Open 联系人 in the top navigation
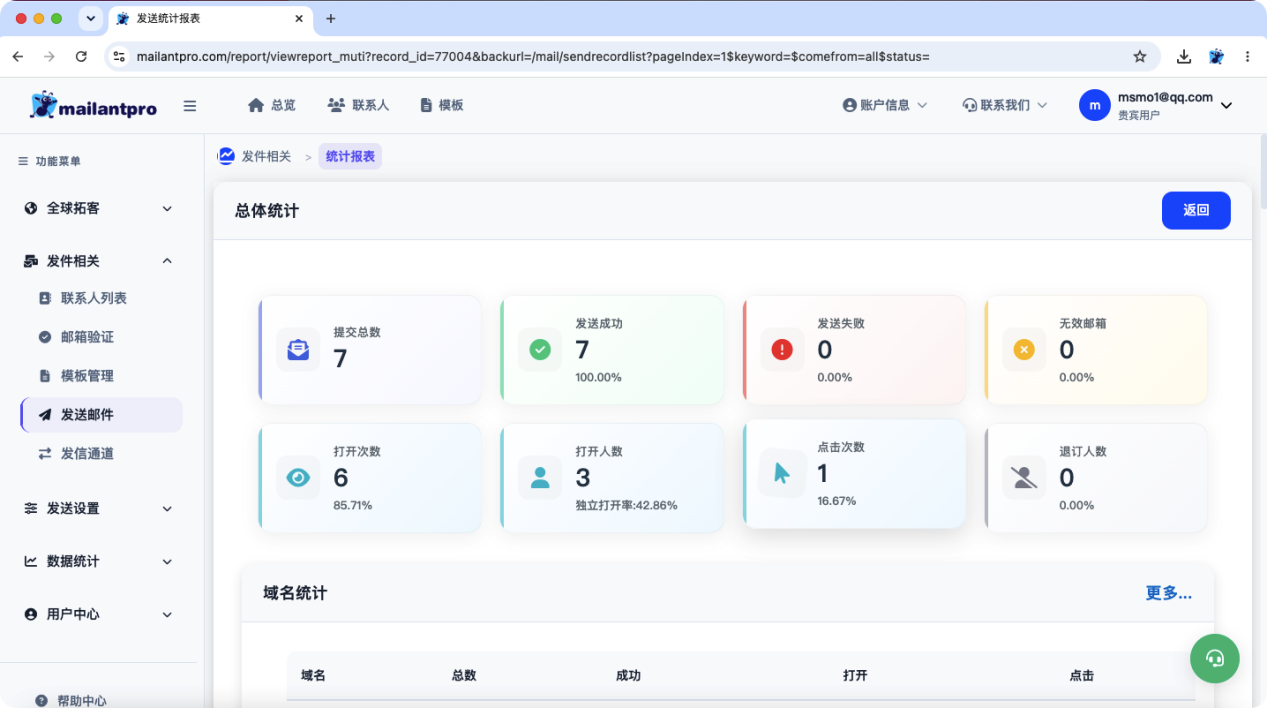The height and width of the screenshot is (708, 1267). click(x=358, y=105)
